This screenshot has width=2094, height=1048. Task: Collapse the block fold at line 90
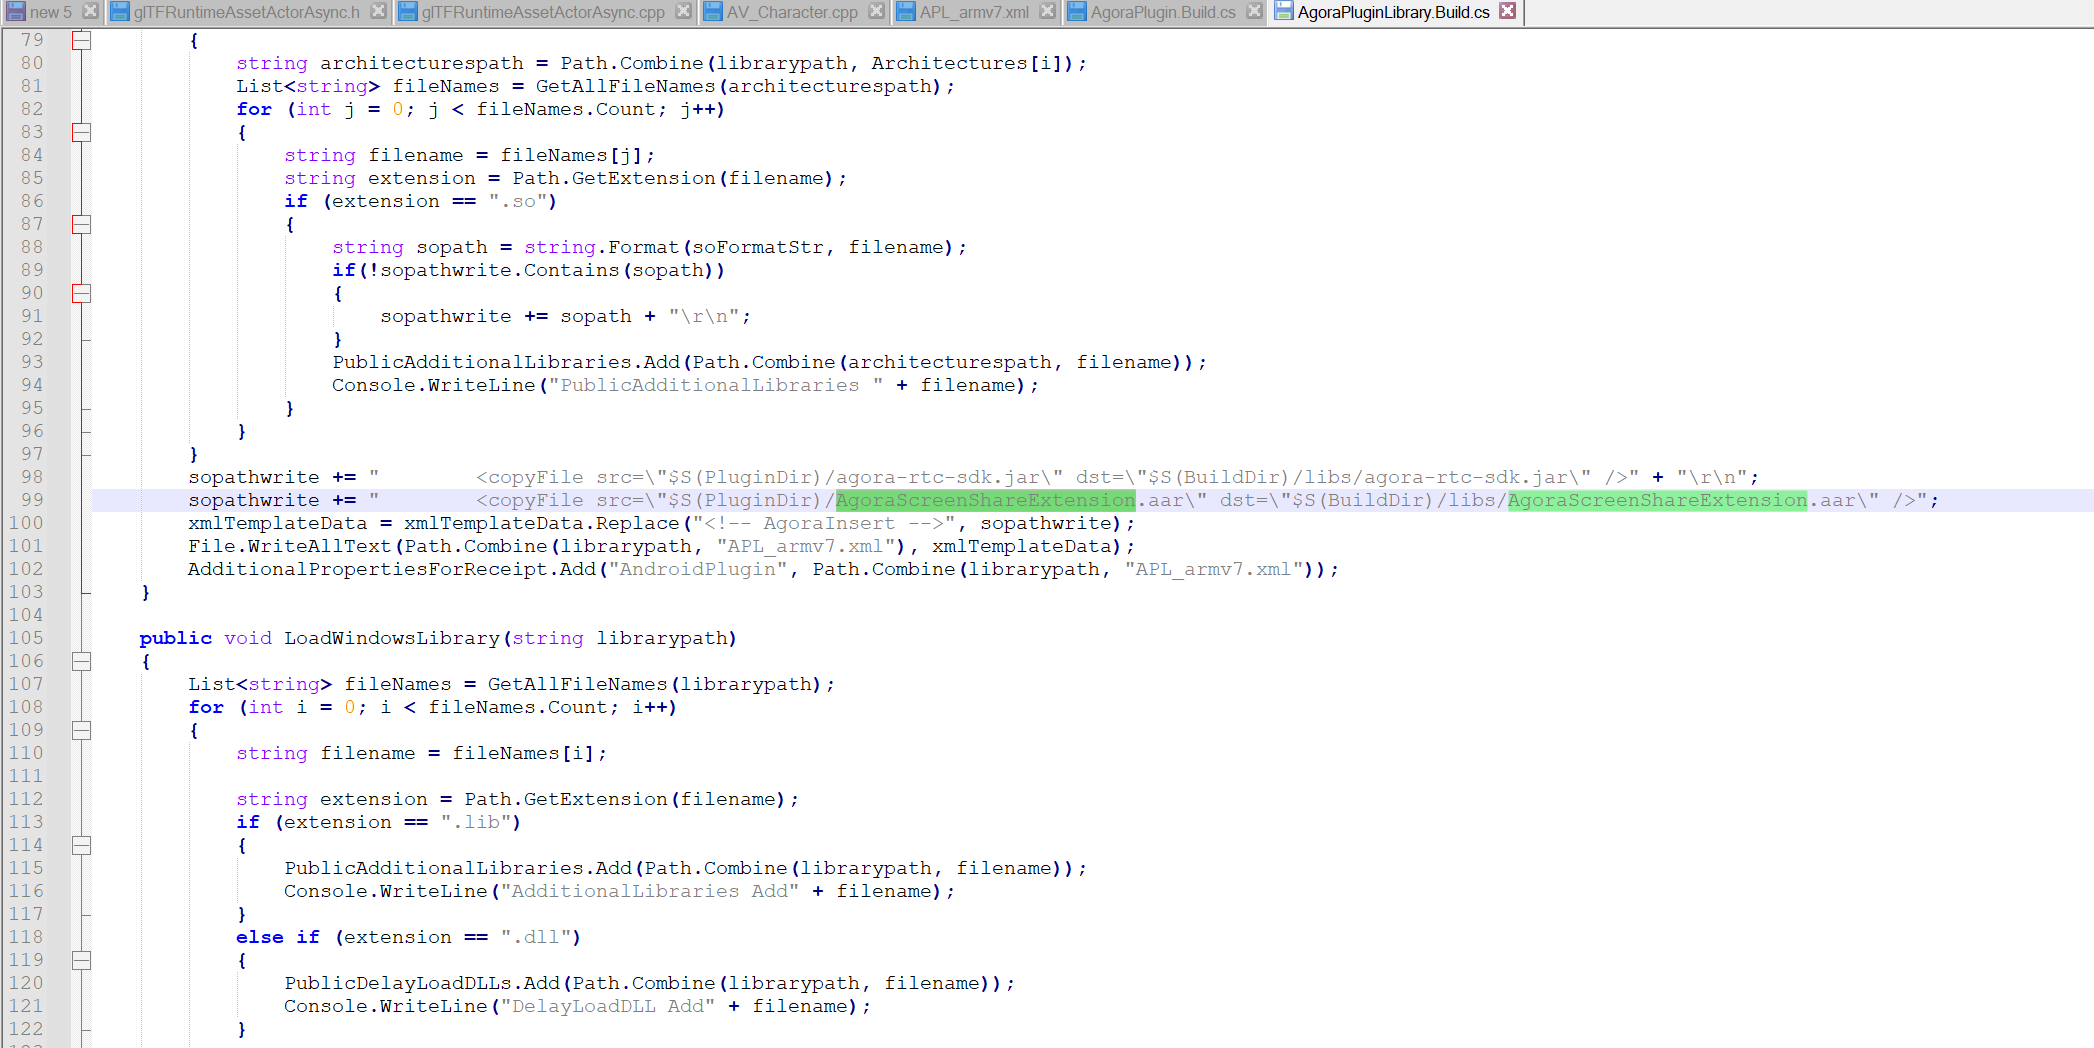point(81,293)
